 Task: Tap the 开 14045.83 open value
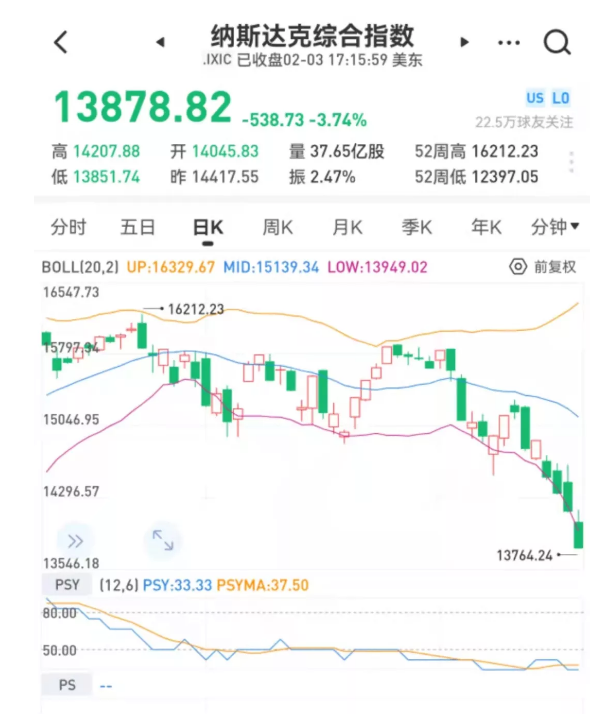(214, 151)
